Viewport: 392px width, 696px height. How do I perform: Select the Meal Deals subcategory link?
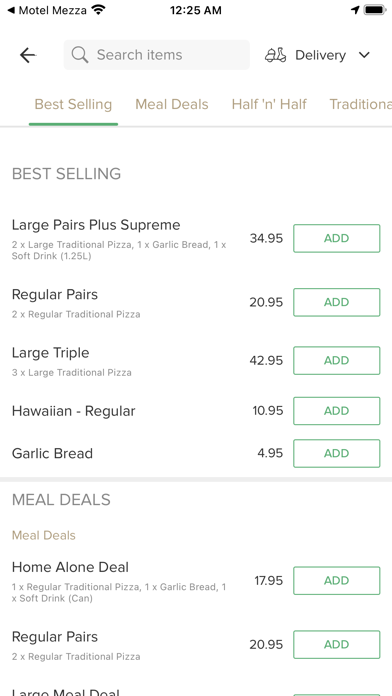[44, 535]
